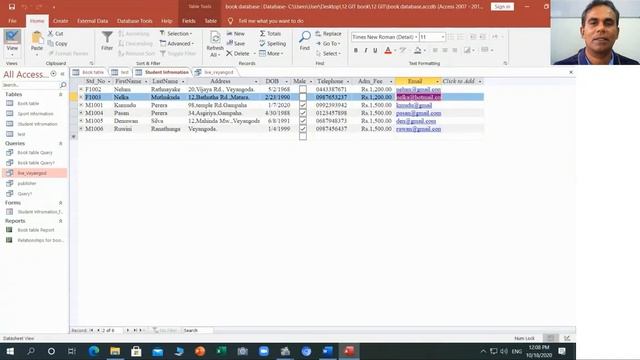640x360 pixels.
Task: Click the Click to Add column header
Action: click(x=462, y=81)
